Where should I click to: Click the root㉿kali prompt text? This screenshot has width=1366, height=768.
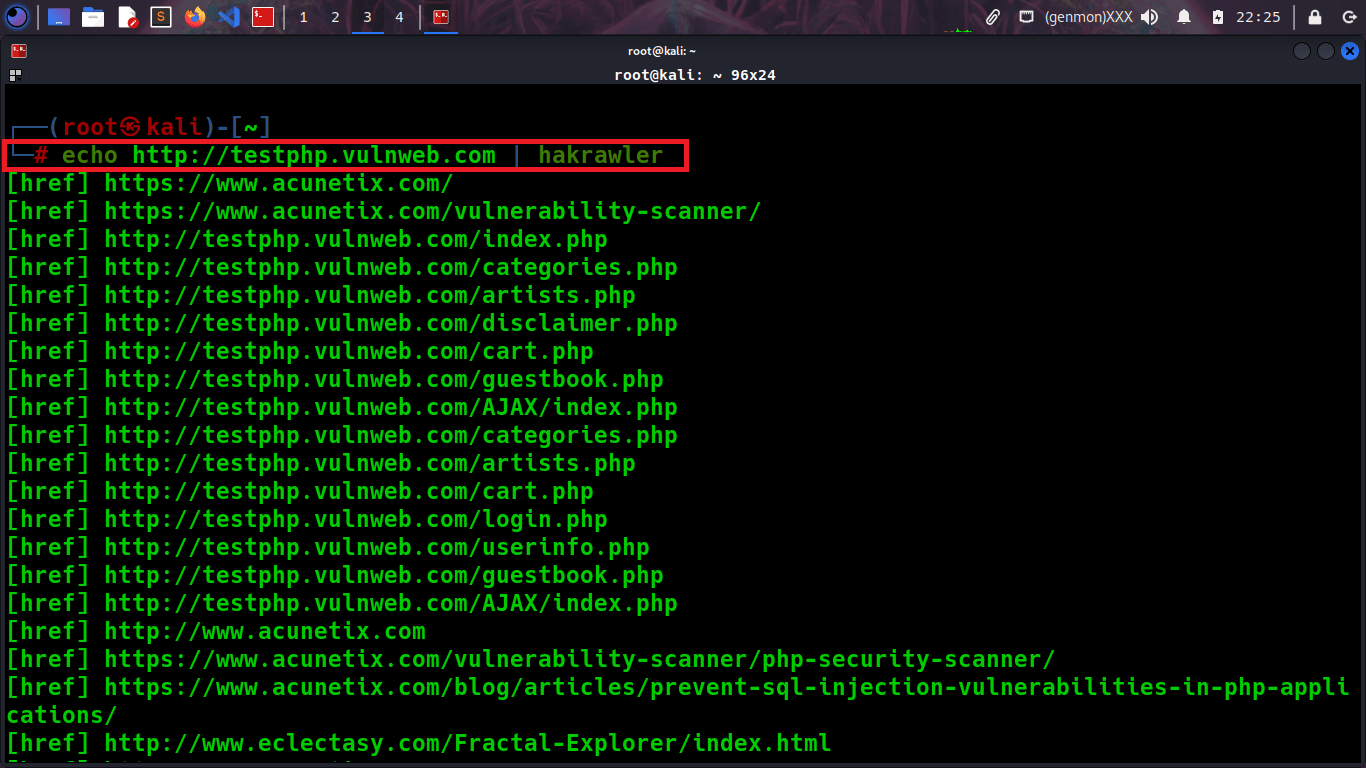(132, 127)
